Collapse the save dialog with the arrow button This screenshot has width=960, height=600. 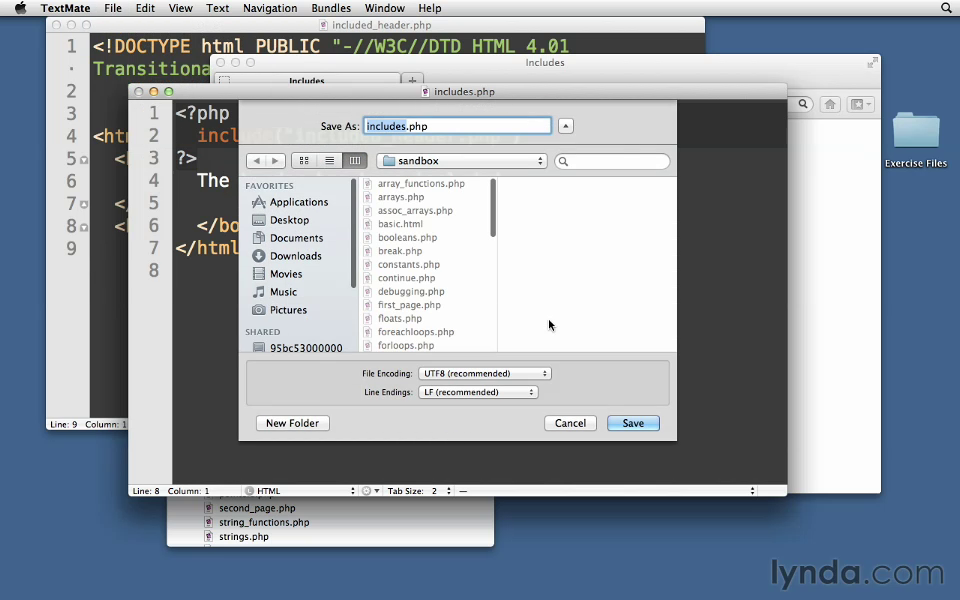pyautogui.click(x=566, y=126)
